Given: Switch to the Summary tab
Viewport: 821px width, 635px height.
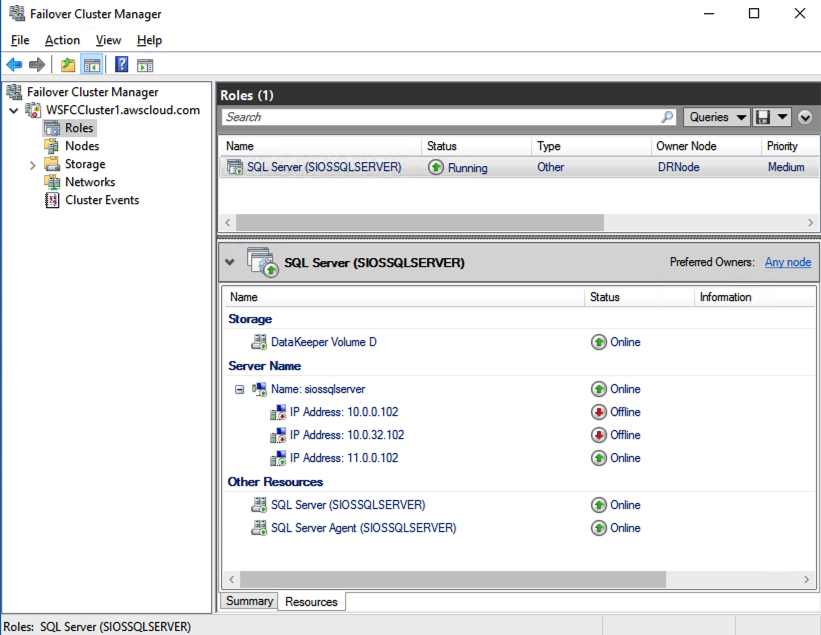Looking at the screenshot, I should [249, 601].
